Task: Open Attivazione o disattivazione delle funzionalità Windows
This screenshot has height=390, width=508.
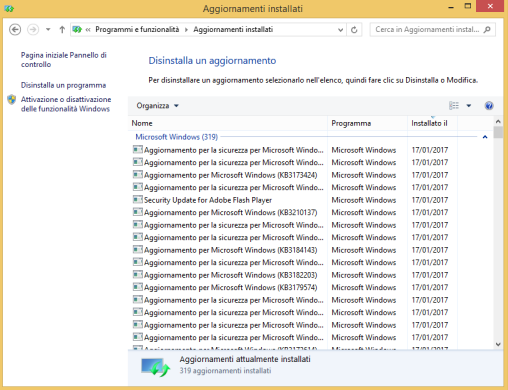Action: [x=66, y=104]
